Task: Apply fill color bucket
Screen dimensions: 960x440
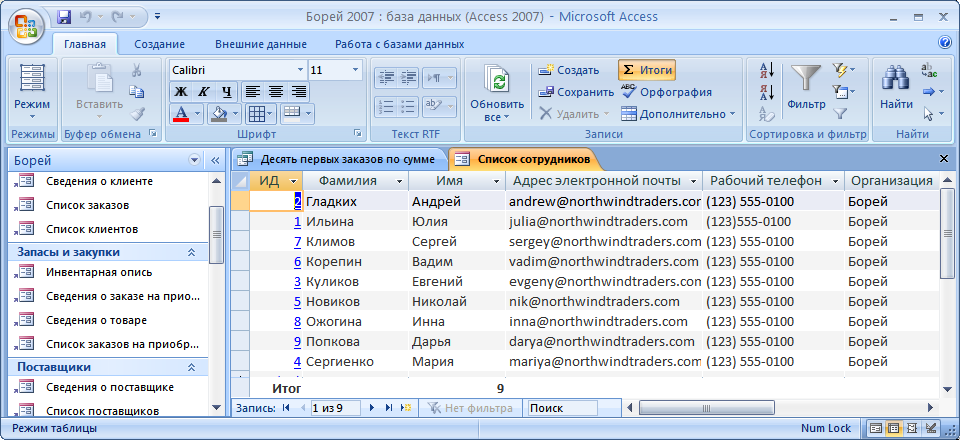Action: coord(219,113)
